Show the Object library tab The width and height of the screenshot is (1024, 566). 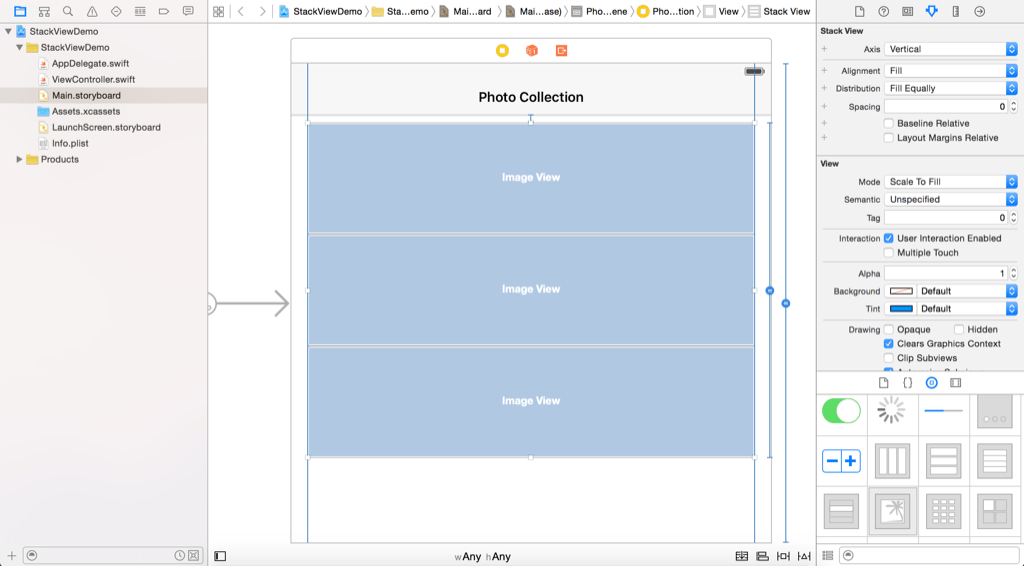click(x=931, y=383)
